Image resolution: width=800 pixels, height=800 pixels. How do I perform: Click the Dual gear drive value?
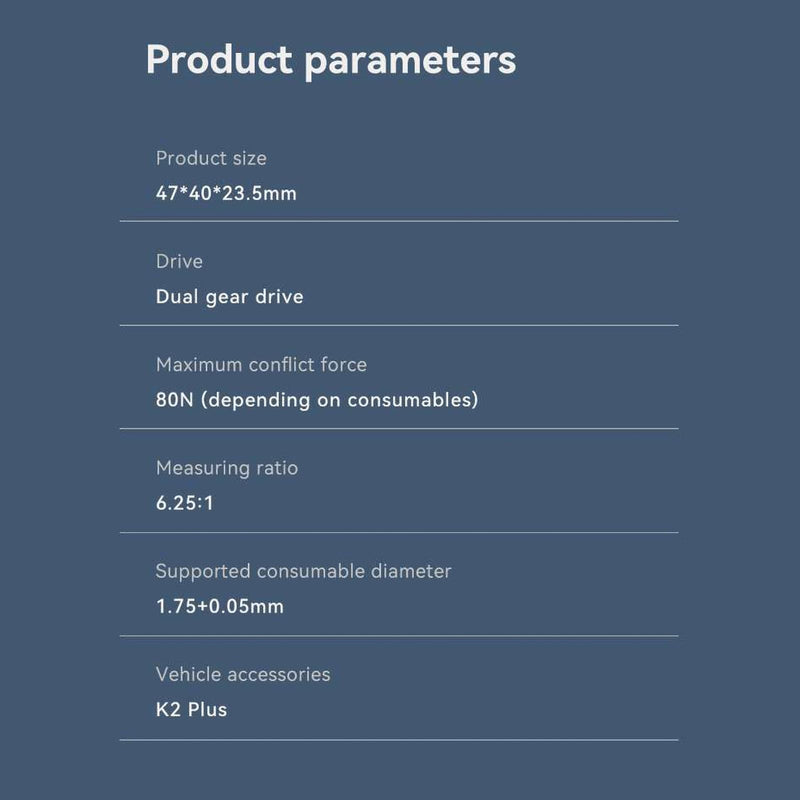coord(230,297)
